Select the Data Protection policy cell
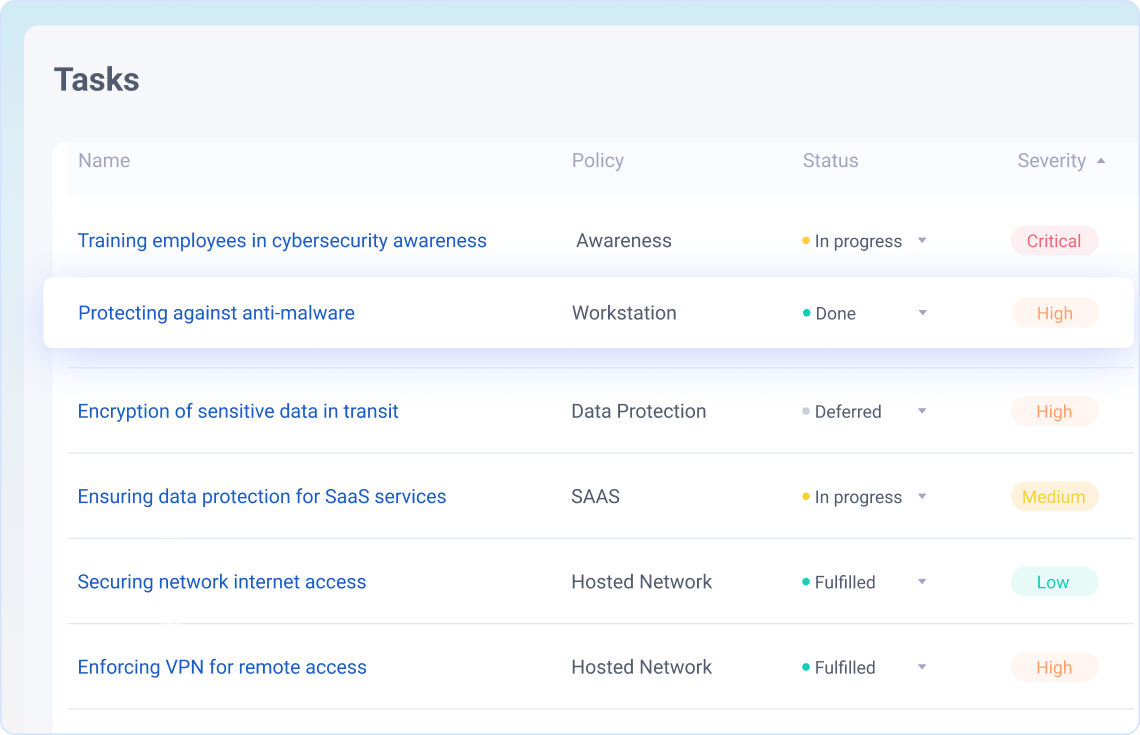Image resolution: width=1140 pixels, height=735 pixels. point(639,411)
